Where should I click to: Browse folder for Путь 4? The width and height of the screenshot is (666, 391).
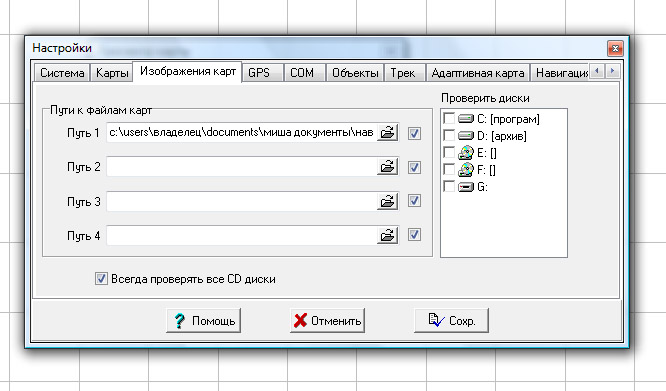pos(387,235)
